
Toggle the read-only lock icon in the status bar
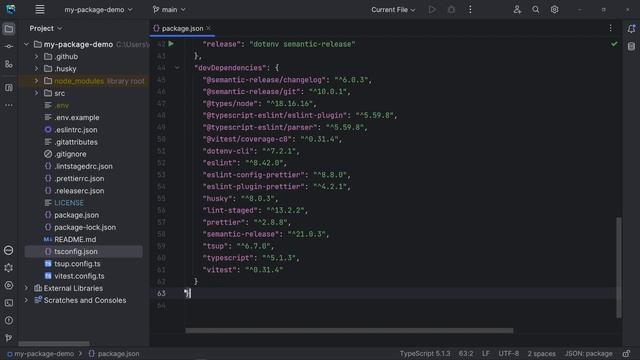click(x=627, y=353)
